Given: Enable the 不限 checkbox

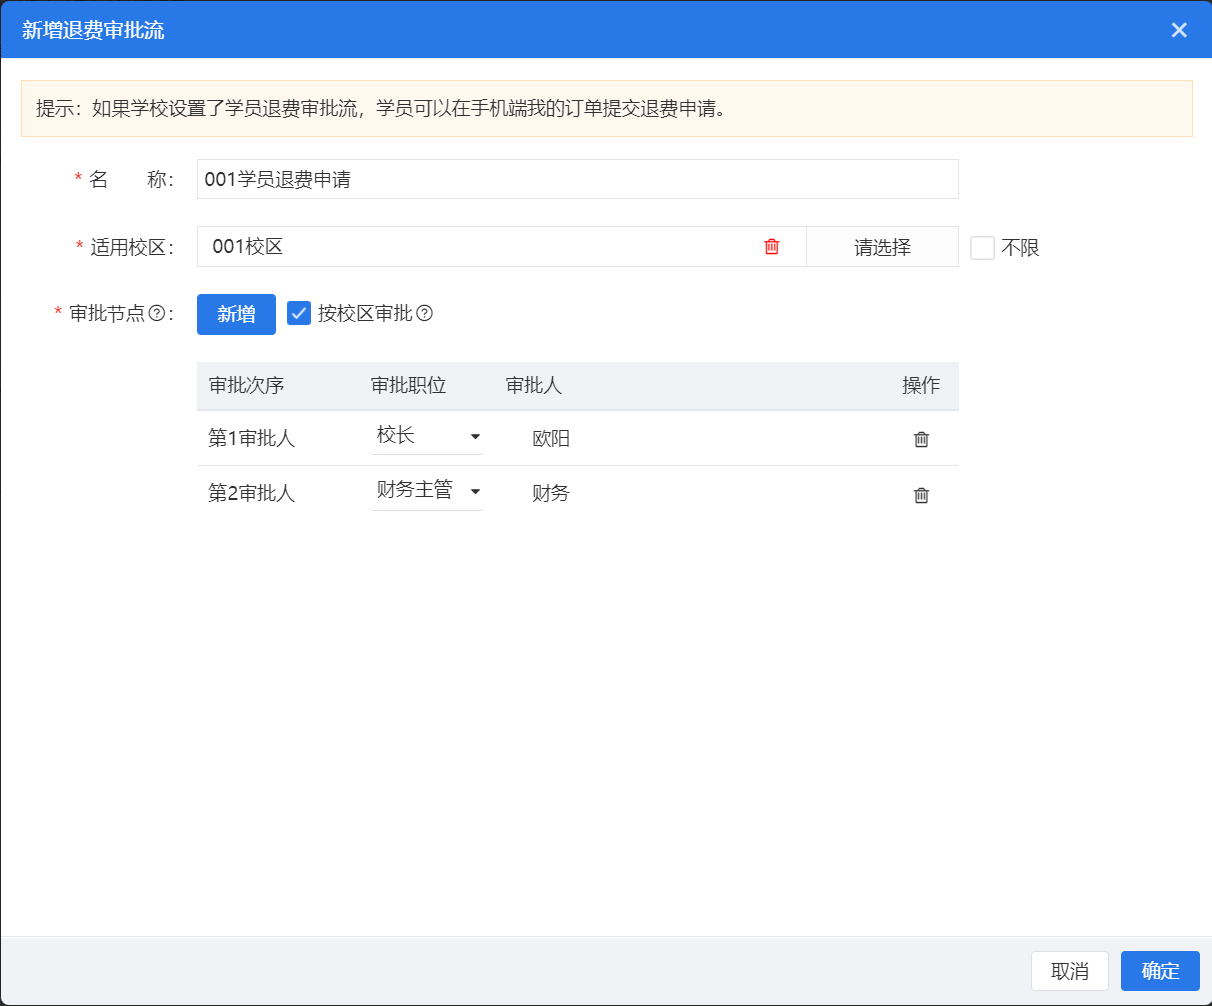Looking at the screenshot, I should 982,248.
